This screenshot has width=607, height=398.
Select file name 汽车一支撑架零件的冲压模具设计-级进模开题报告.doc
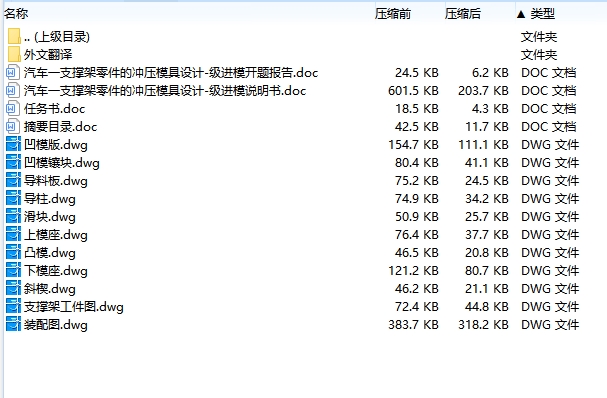(x=171, y=72)
